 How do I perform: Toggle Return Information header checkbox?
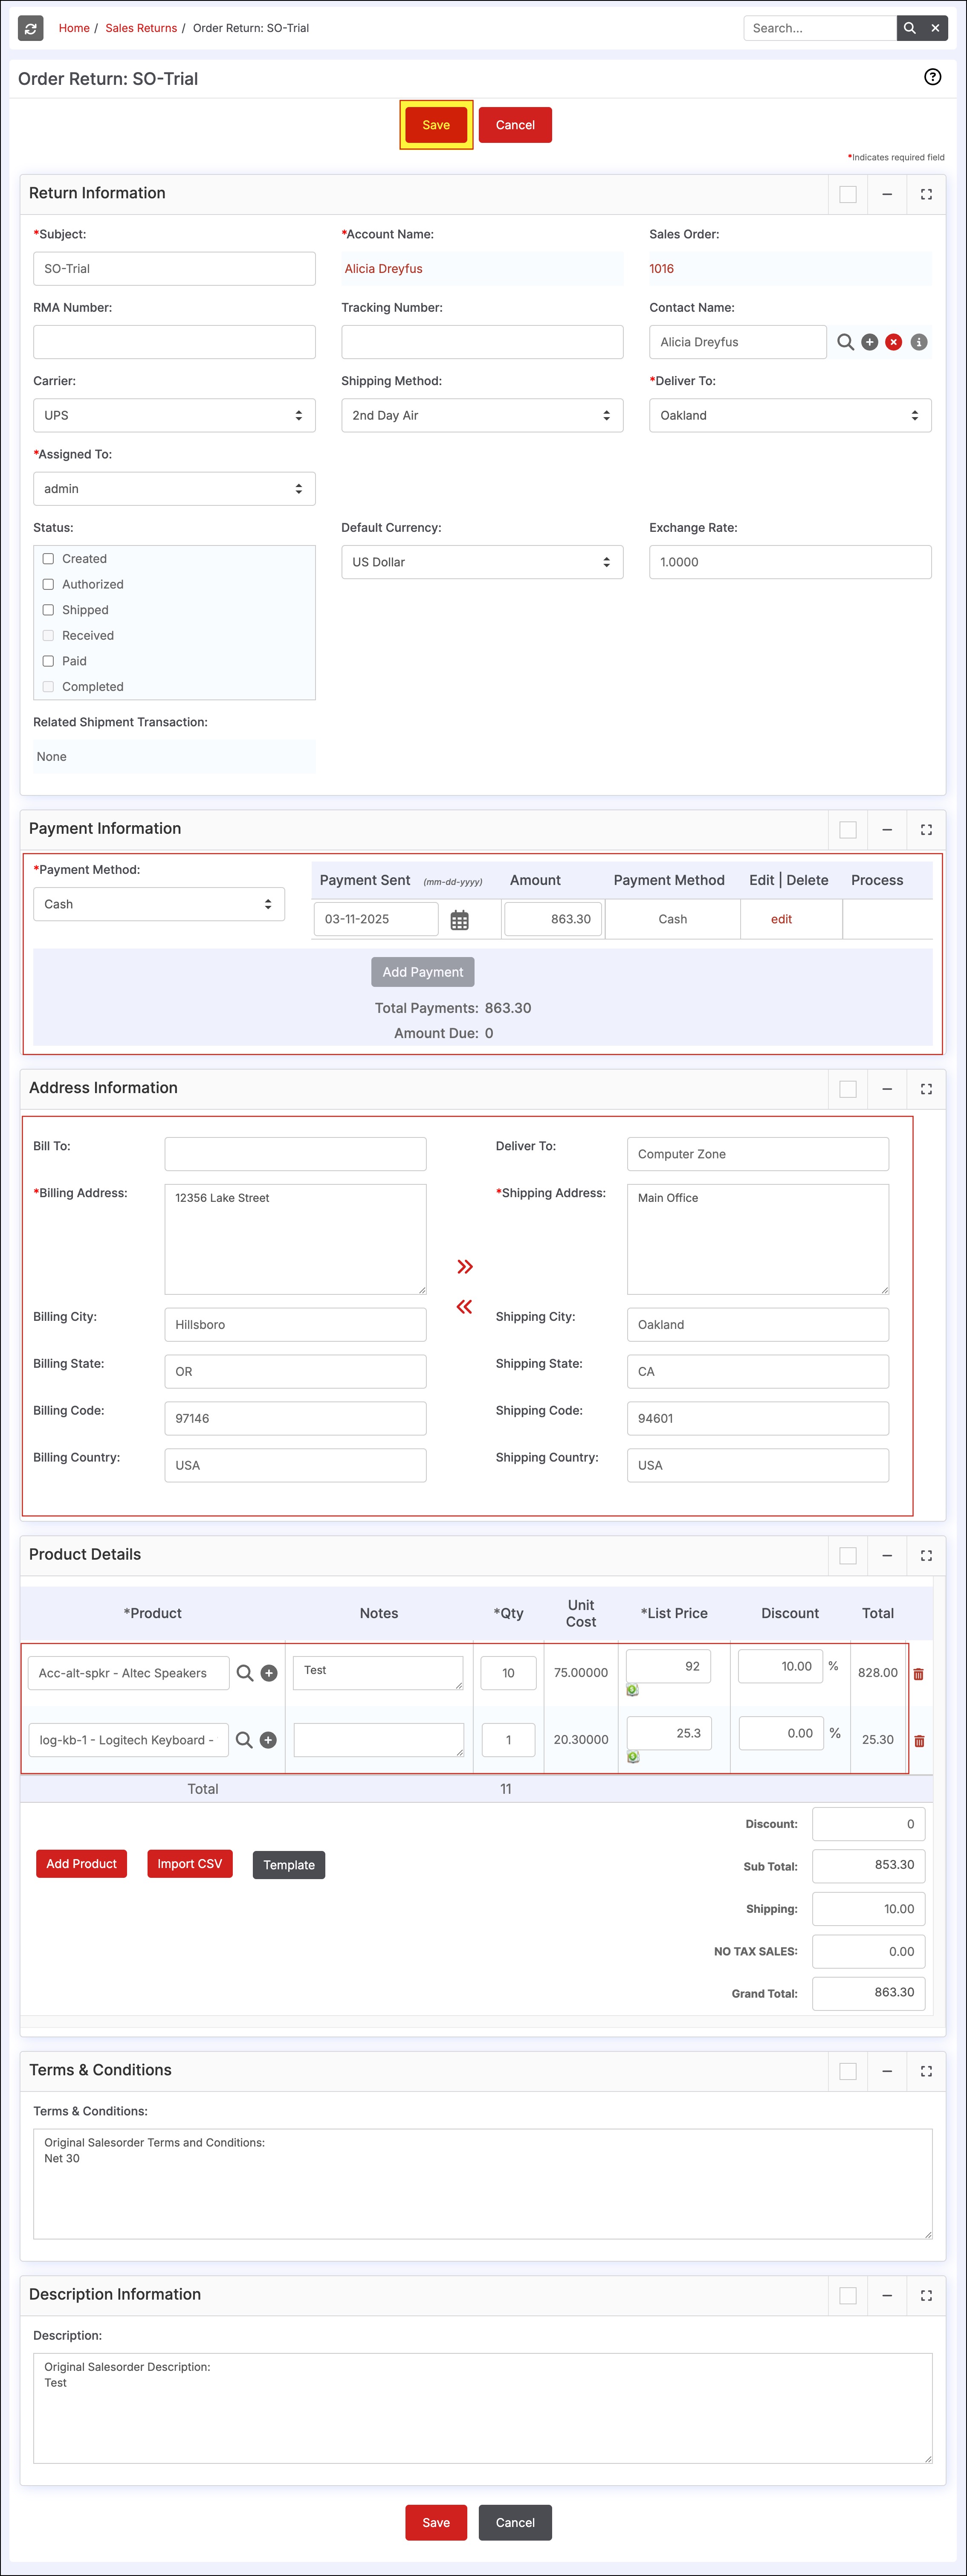coord(848,194)
